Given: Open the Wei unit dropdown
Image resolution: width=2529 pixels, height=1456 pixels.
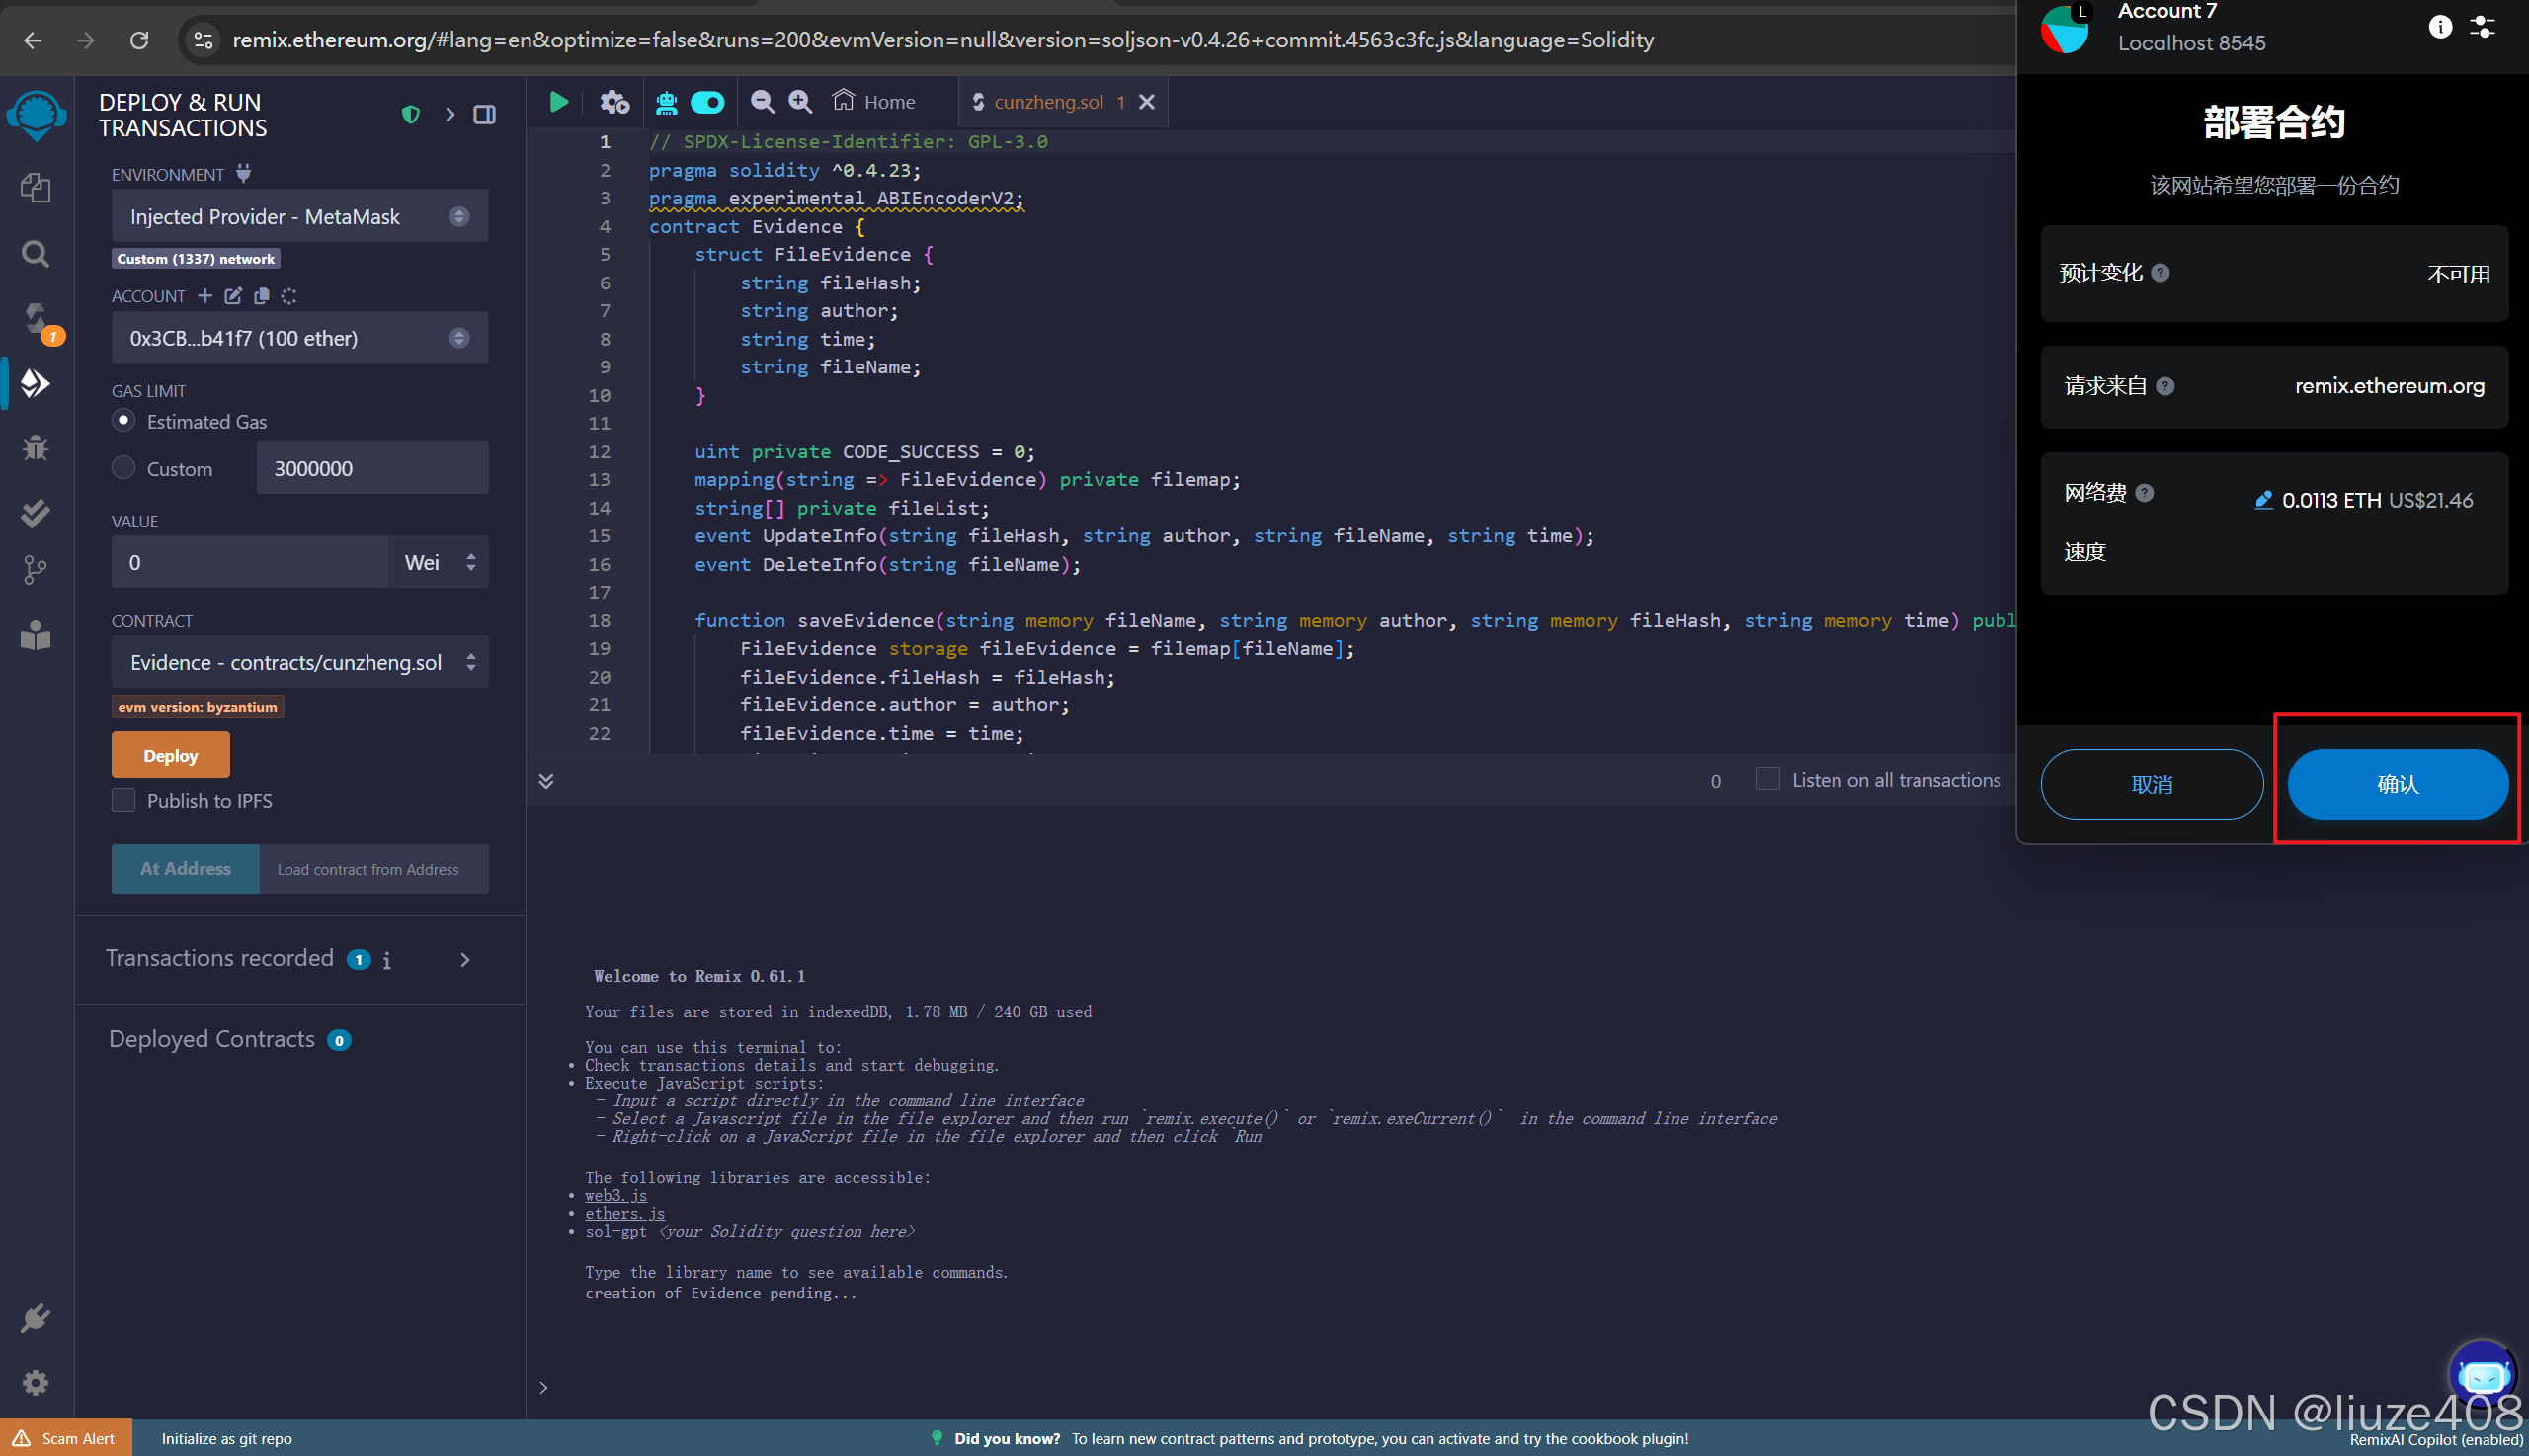Looking at the screenshot, I should [439, 563].
